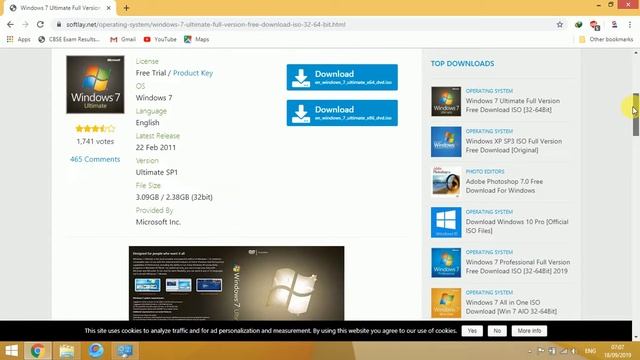The image size is (640, 360).
Task: Reload the page with refresh icon
Action: [40, 24]
